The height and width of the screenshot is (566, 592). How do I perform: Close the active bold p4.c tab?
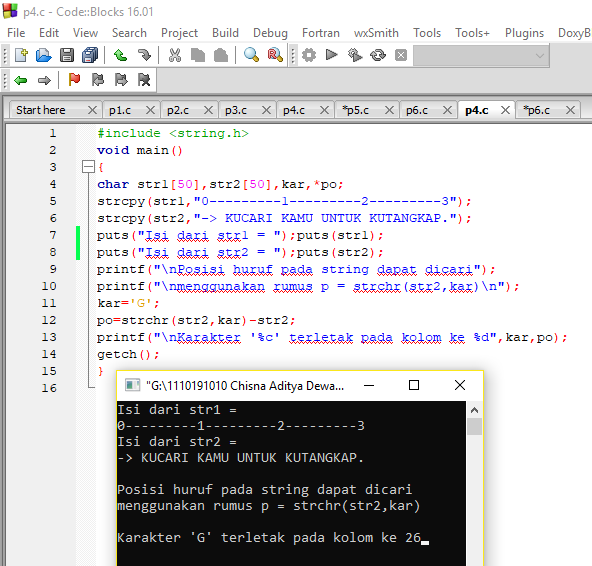coord(505,110)
